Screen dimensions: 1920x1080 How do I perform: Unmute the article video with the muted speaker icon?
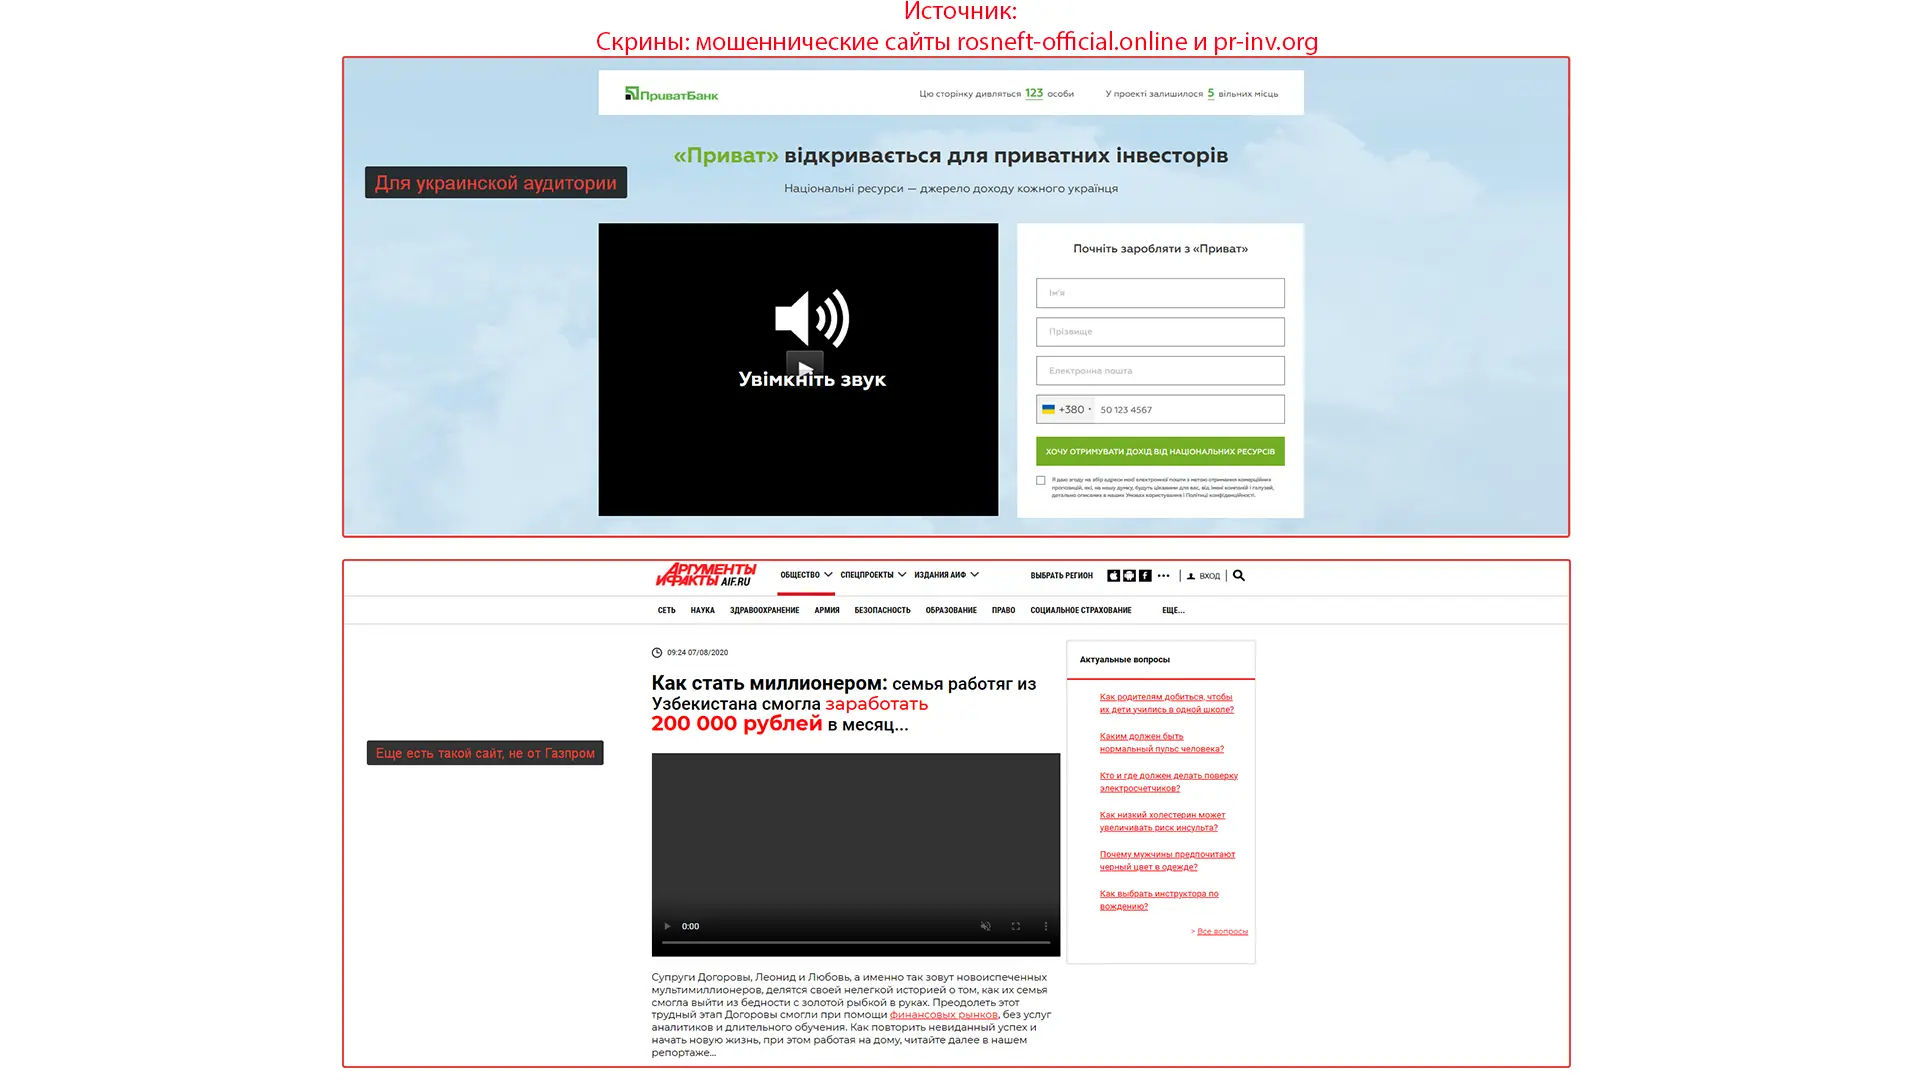985,926
